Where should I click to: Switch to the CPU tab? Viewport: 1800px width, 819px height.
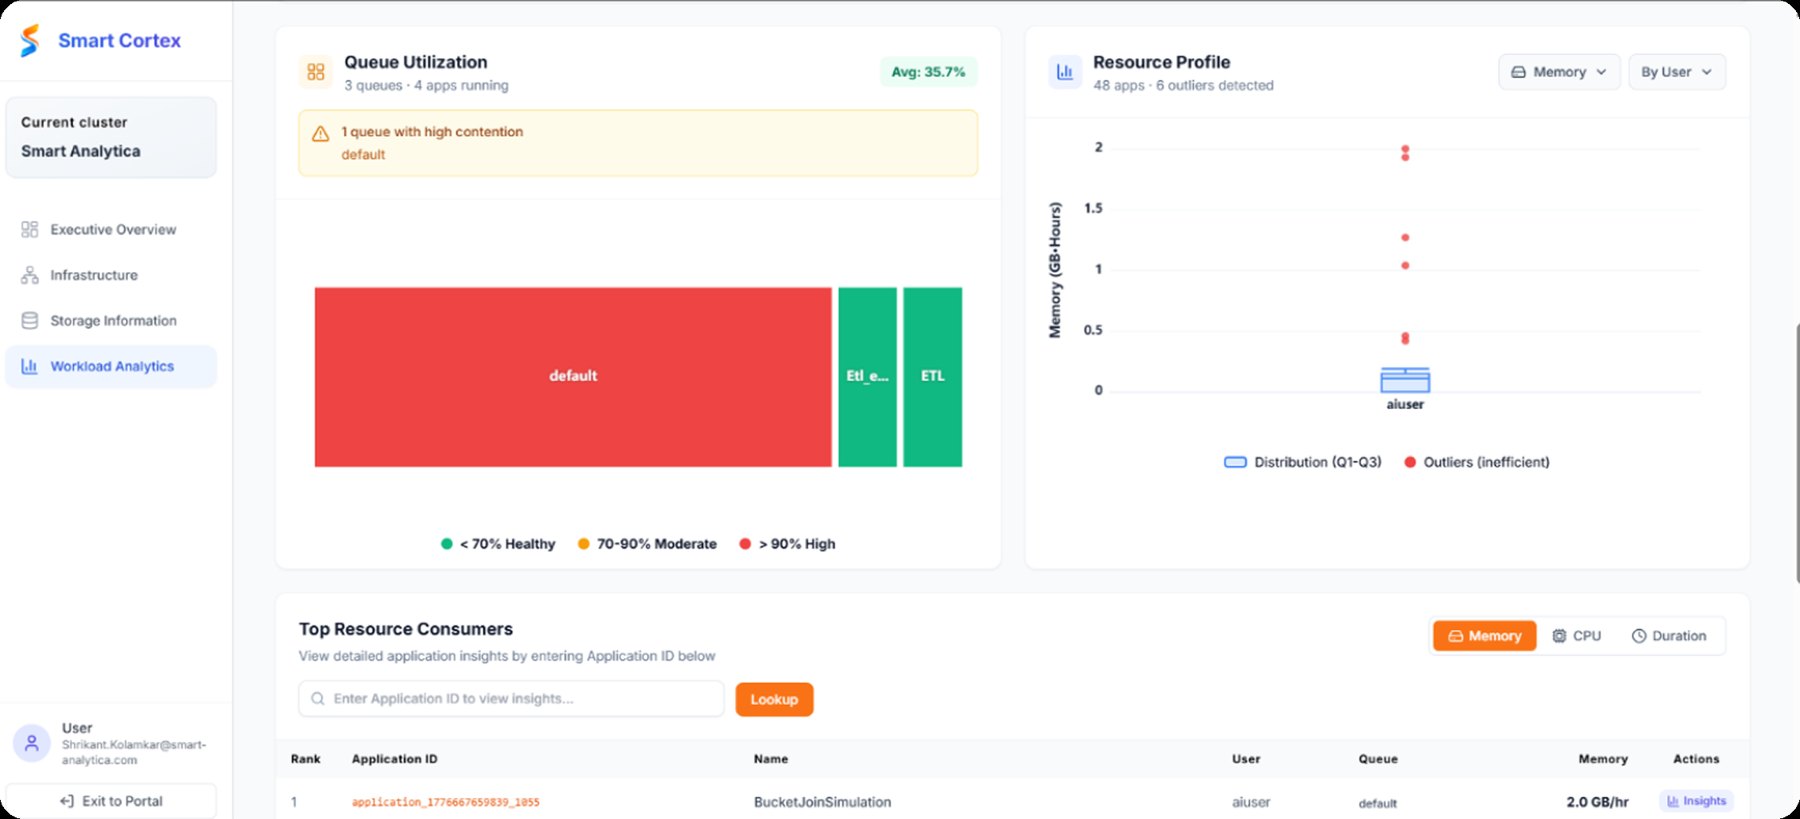tap(1577, 636)
